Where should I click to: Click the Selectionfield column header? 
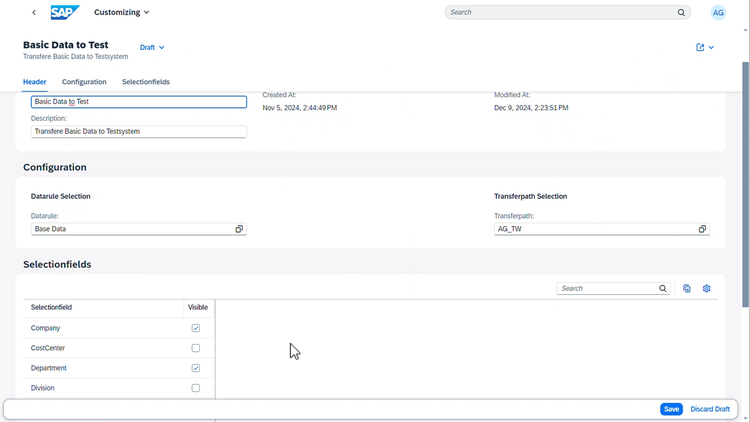(103, 307)
